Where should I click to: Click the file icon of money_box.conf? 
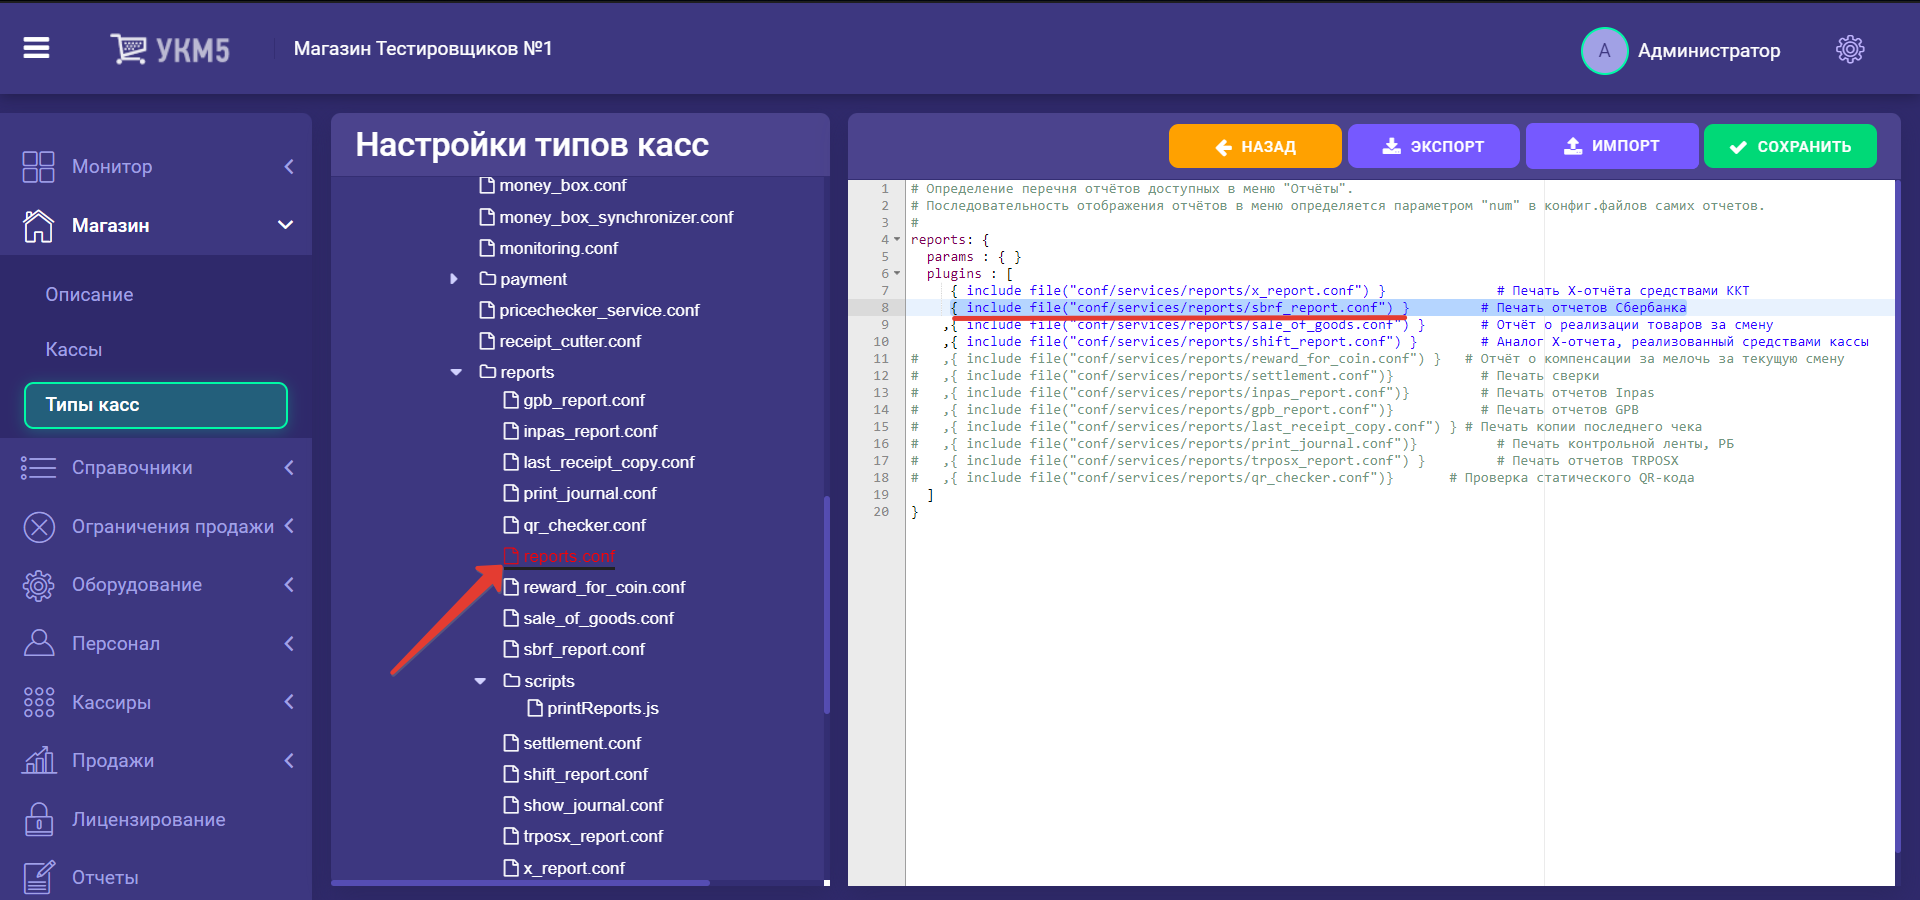click(x=487, y=185)
